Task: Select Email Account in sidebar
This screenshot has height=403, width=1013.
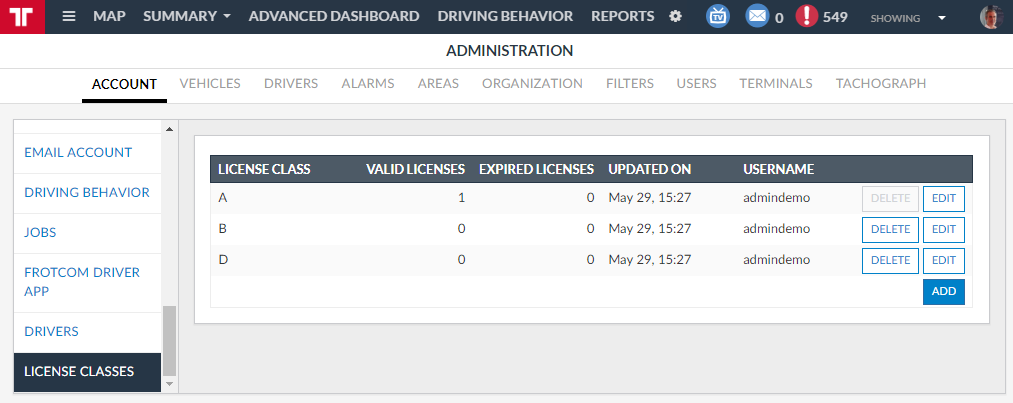Action: (78, 153)
